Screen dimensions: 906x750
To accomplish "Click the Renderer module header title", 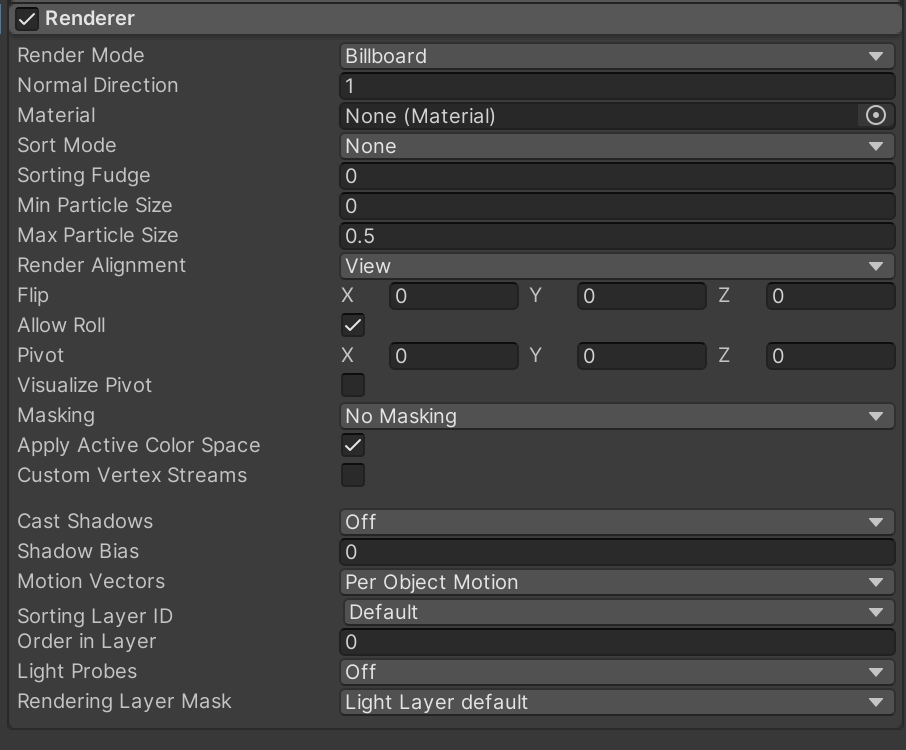I will point(90,18).
